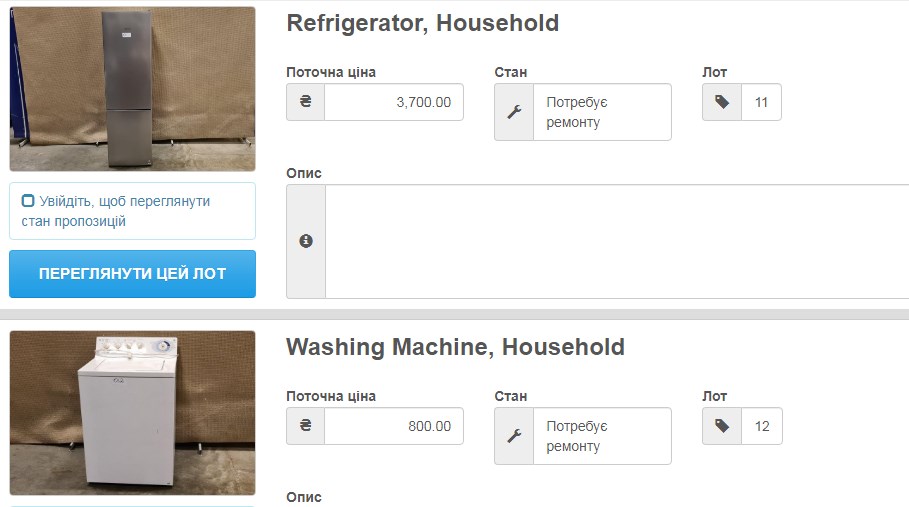Toggle checkbox next to 'Увійдіть' bid status
This screenshot has width=909, height=507.
[28, 201]
